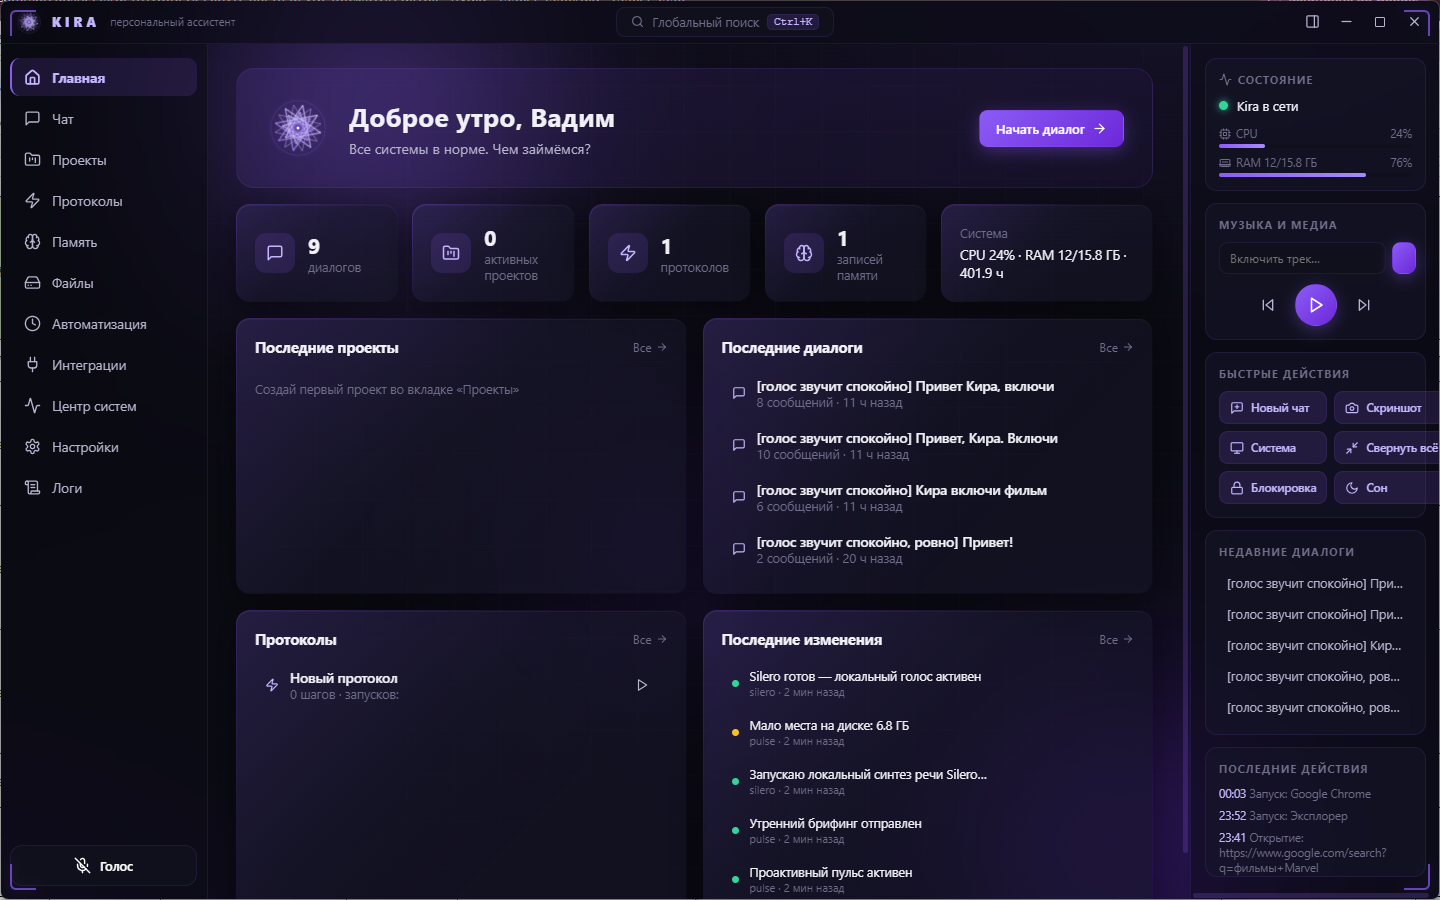This screenshot has width=1440, height=900.
Task: Click 'Запуск: Эксплорер' action entry
Action: point(1283,816)
